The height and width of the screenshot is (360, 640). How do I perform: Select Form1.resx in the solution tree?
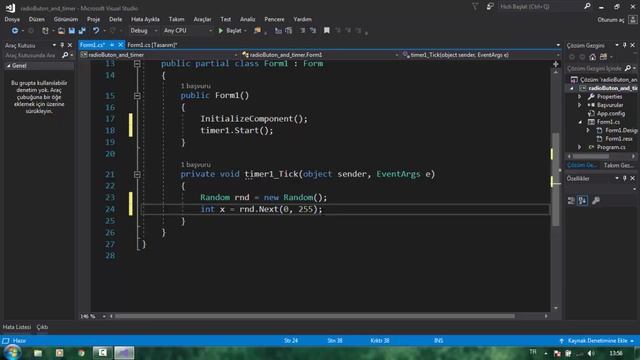[x=618, y=139]
